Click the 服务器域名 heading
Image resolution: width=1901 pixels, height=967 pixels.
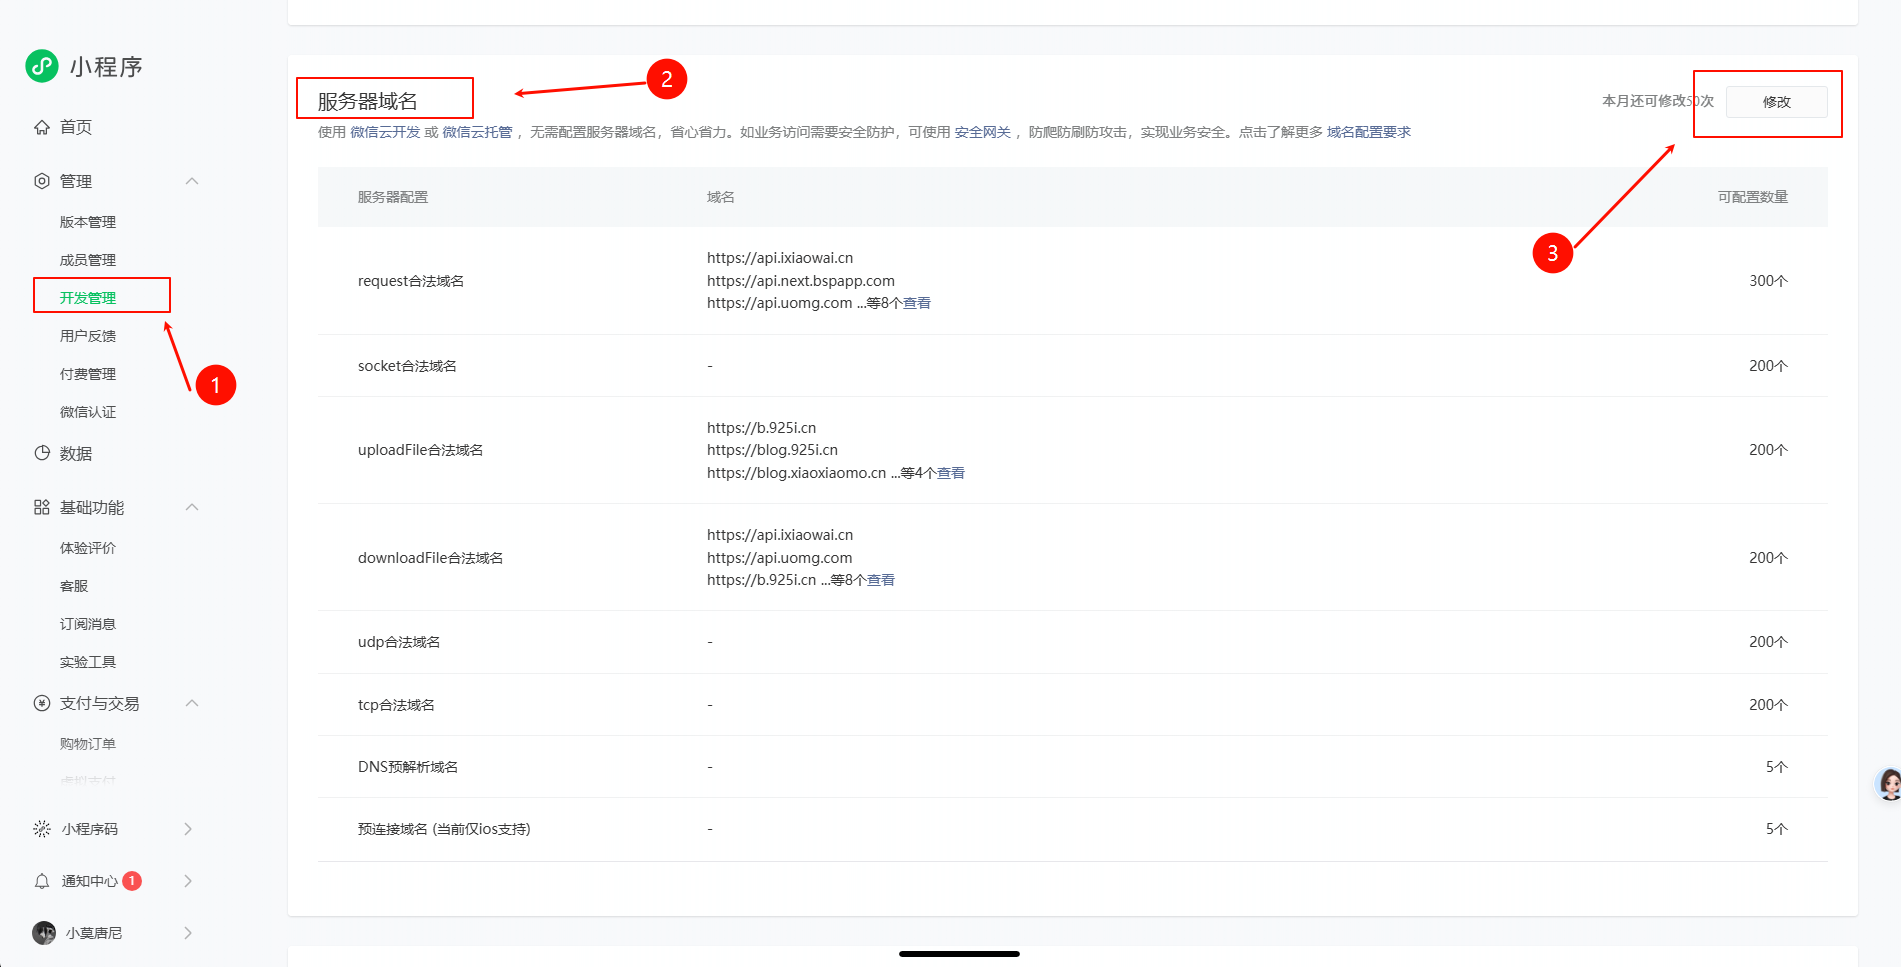pyautogui.click(x=367, y=101)
